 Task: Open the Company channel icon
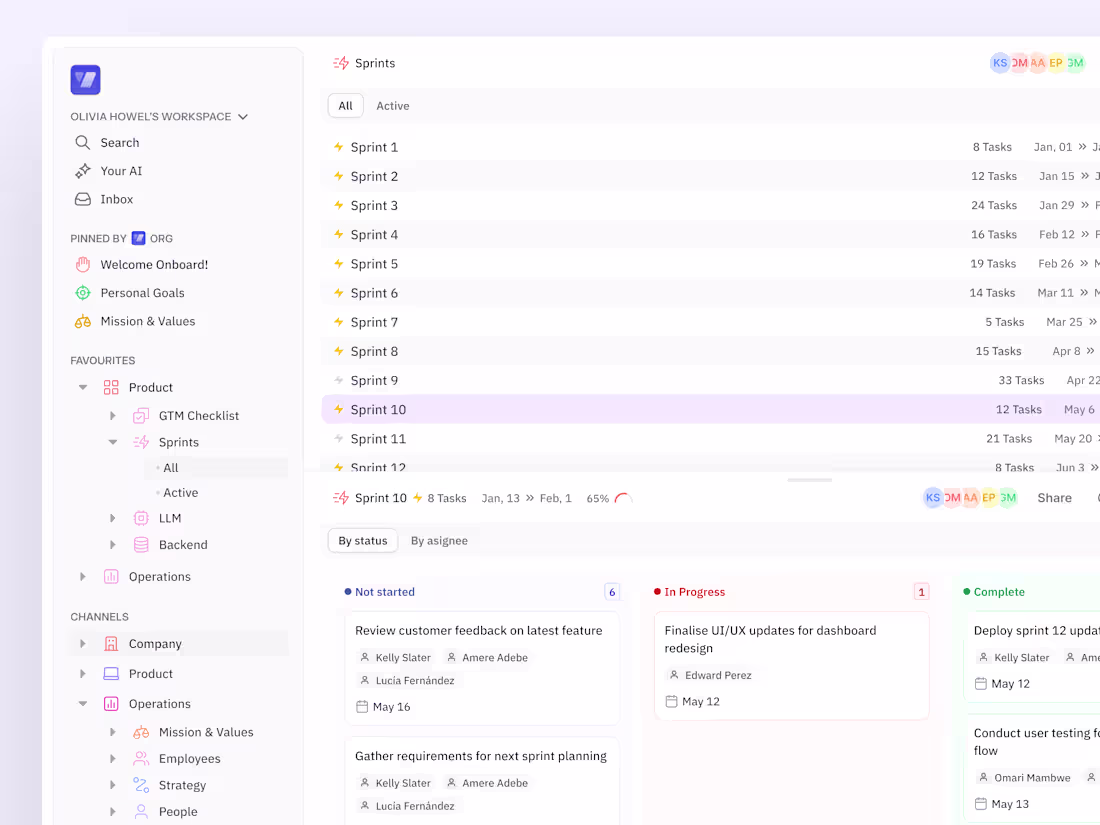[111, 645]
